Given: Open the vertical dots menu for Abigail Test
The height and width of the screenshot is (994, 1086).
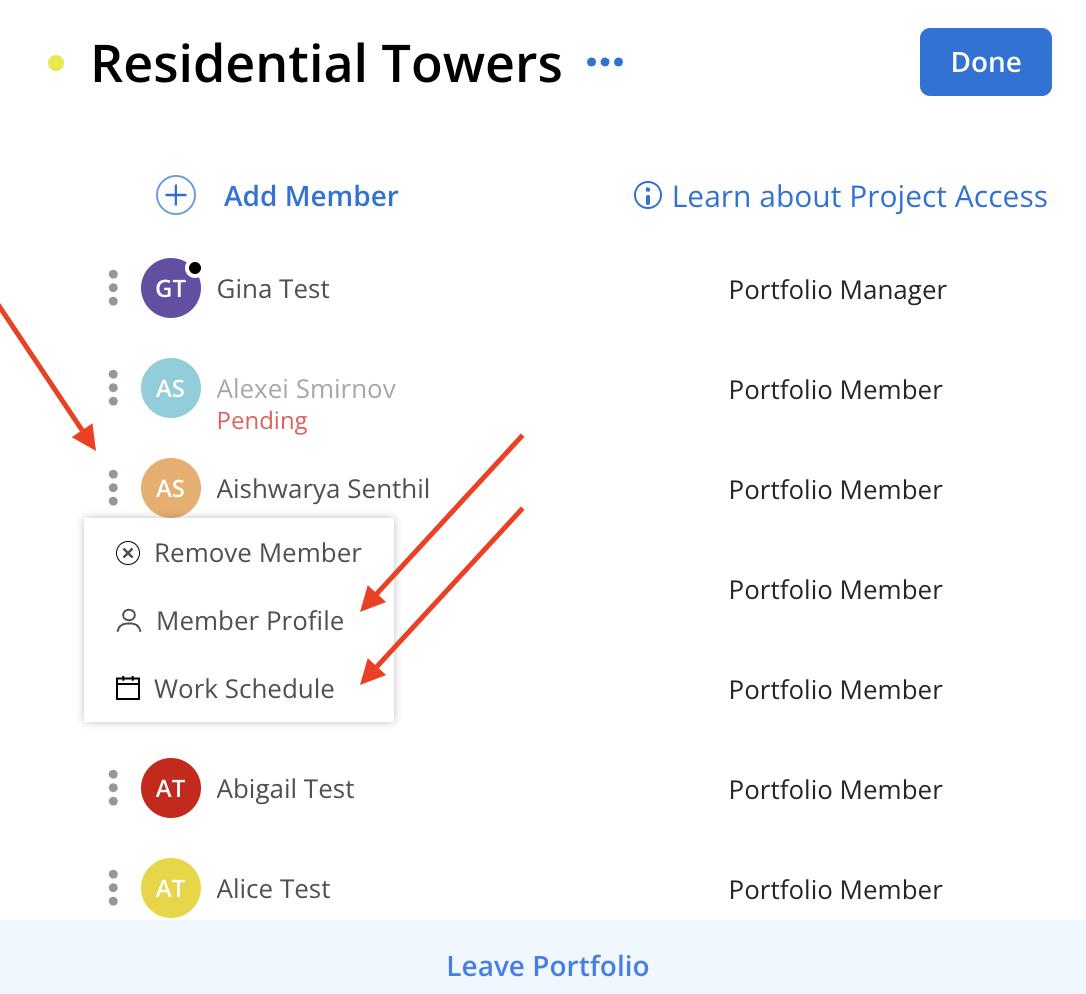Looking at the screenshot, I should [x=114, y=788].
